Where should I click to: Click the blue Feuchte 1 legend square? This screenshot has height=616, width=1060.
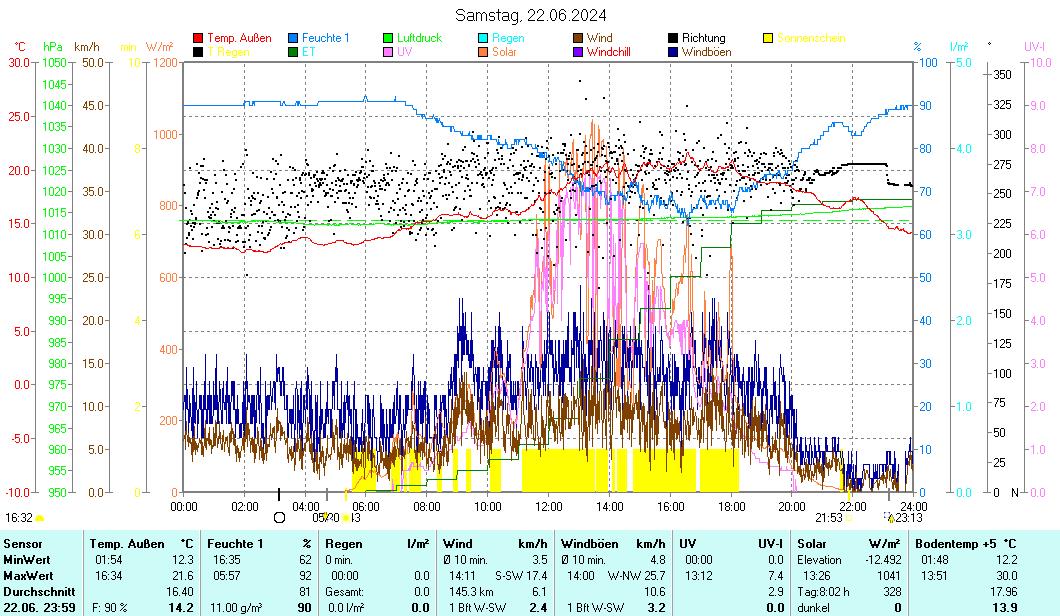(294, 38)
